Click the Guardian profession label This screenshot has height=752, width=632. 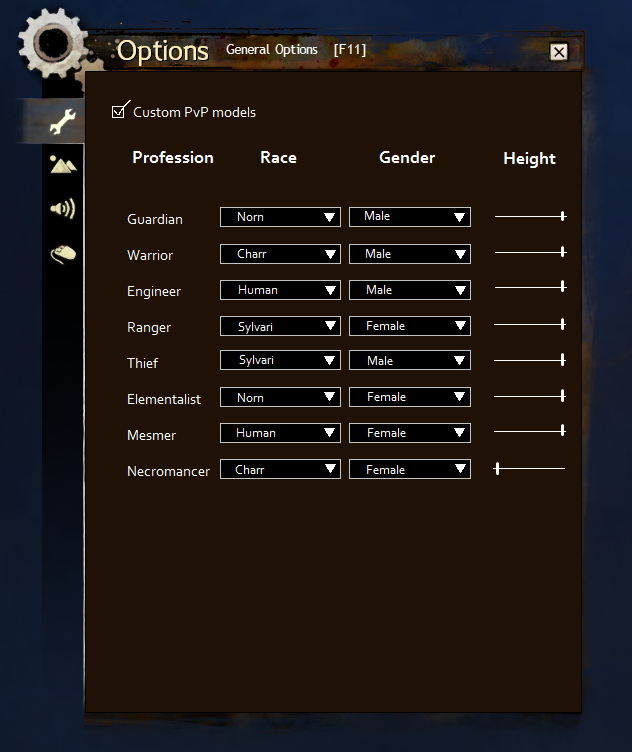click(155, 219)
